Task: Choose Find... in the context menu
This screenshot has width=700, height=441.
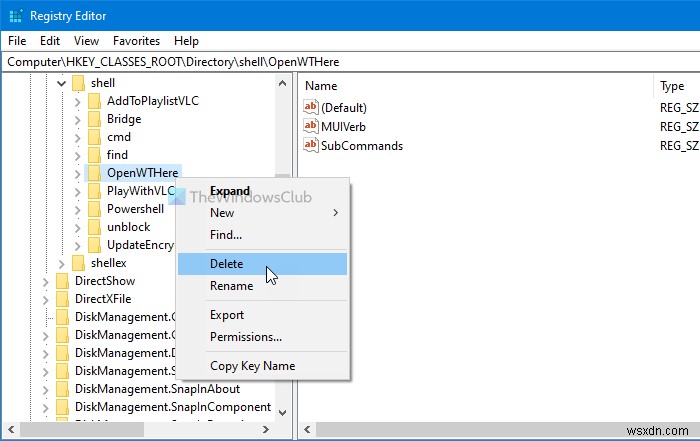Action: point(262,235)
